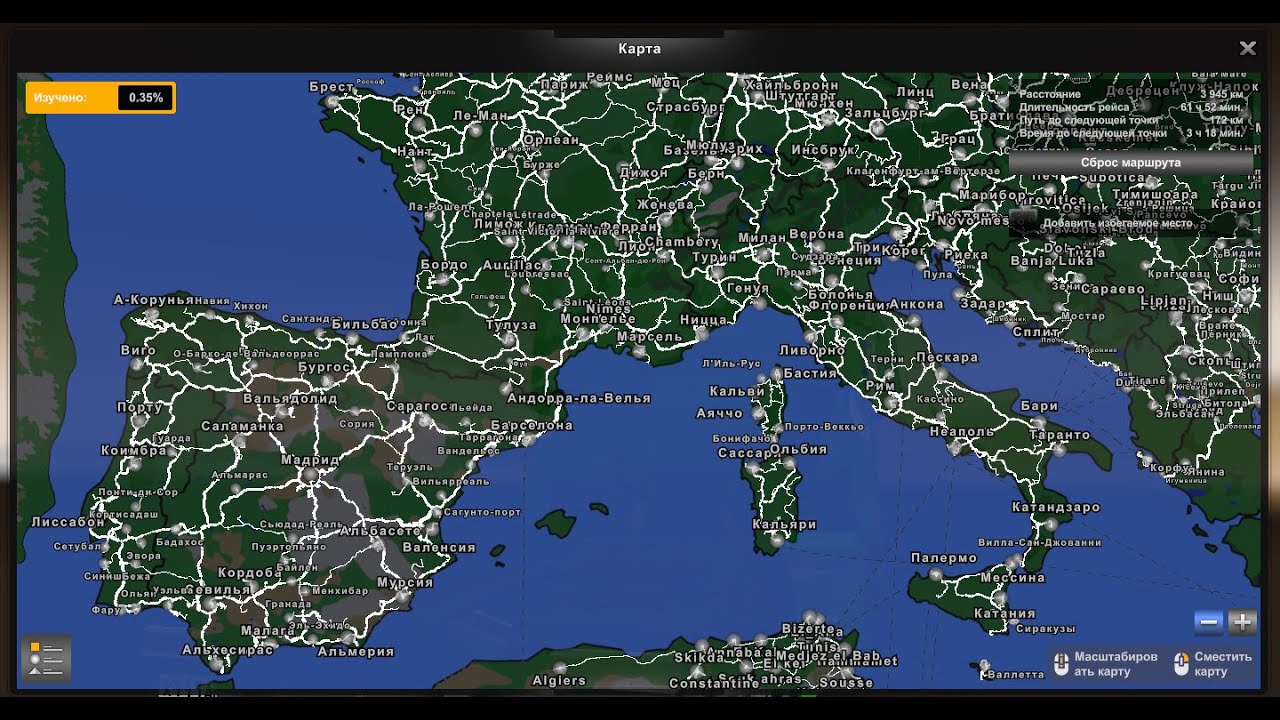Click the Масштабировать карту hint text
1280x720 pixels.
pyautogui.click(x=1116, y=664)
